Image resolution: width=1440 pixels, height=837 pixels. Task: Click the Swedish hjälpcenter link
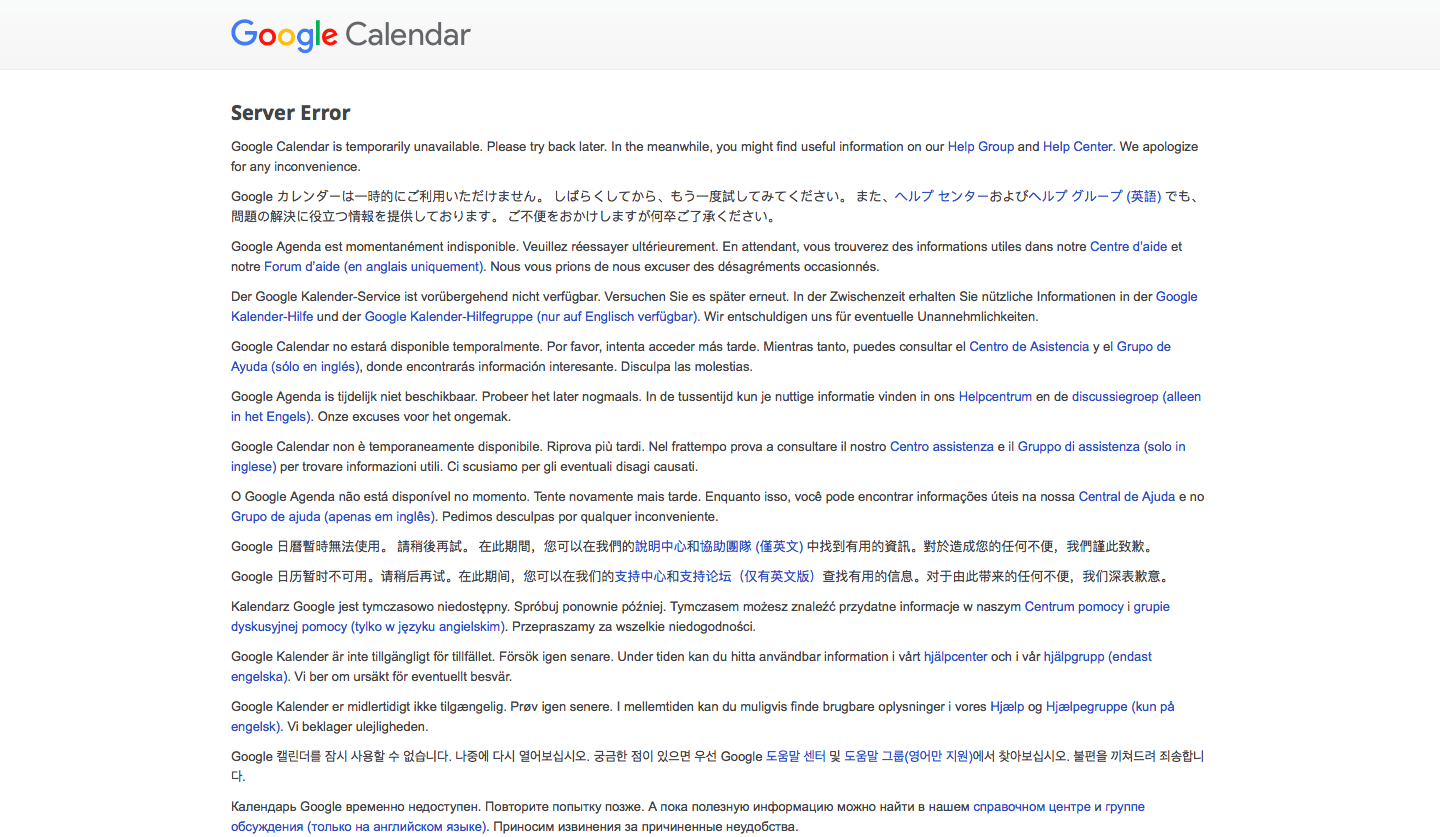956,656
